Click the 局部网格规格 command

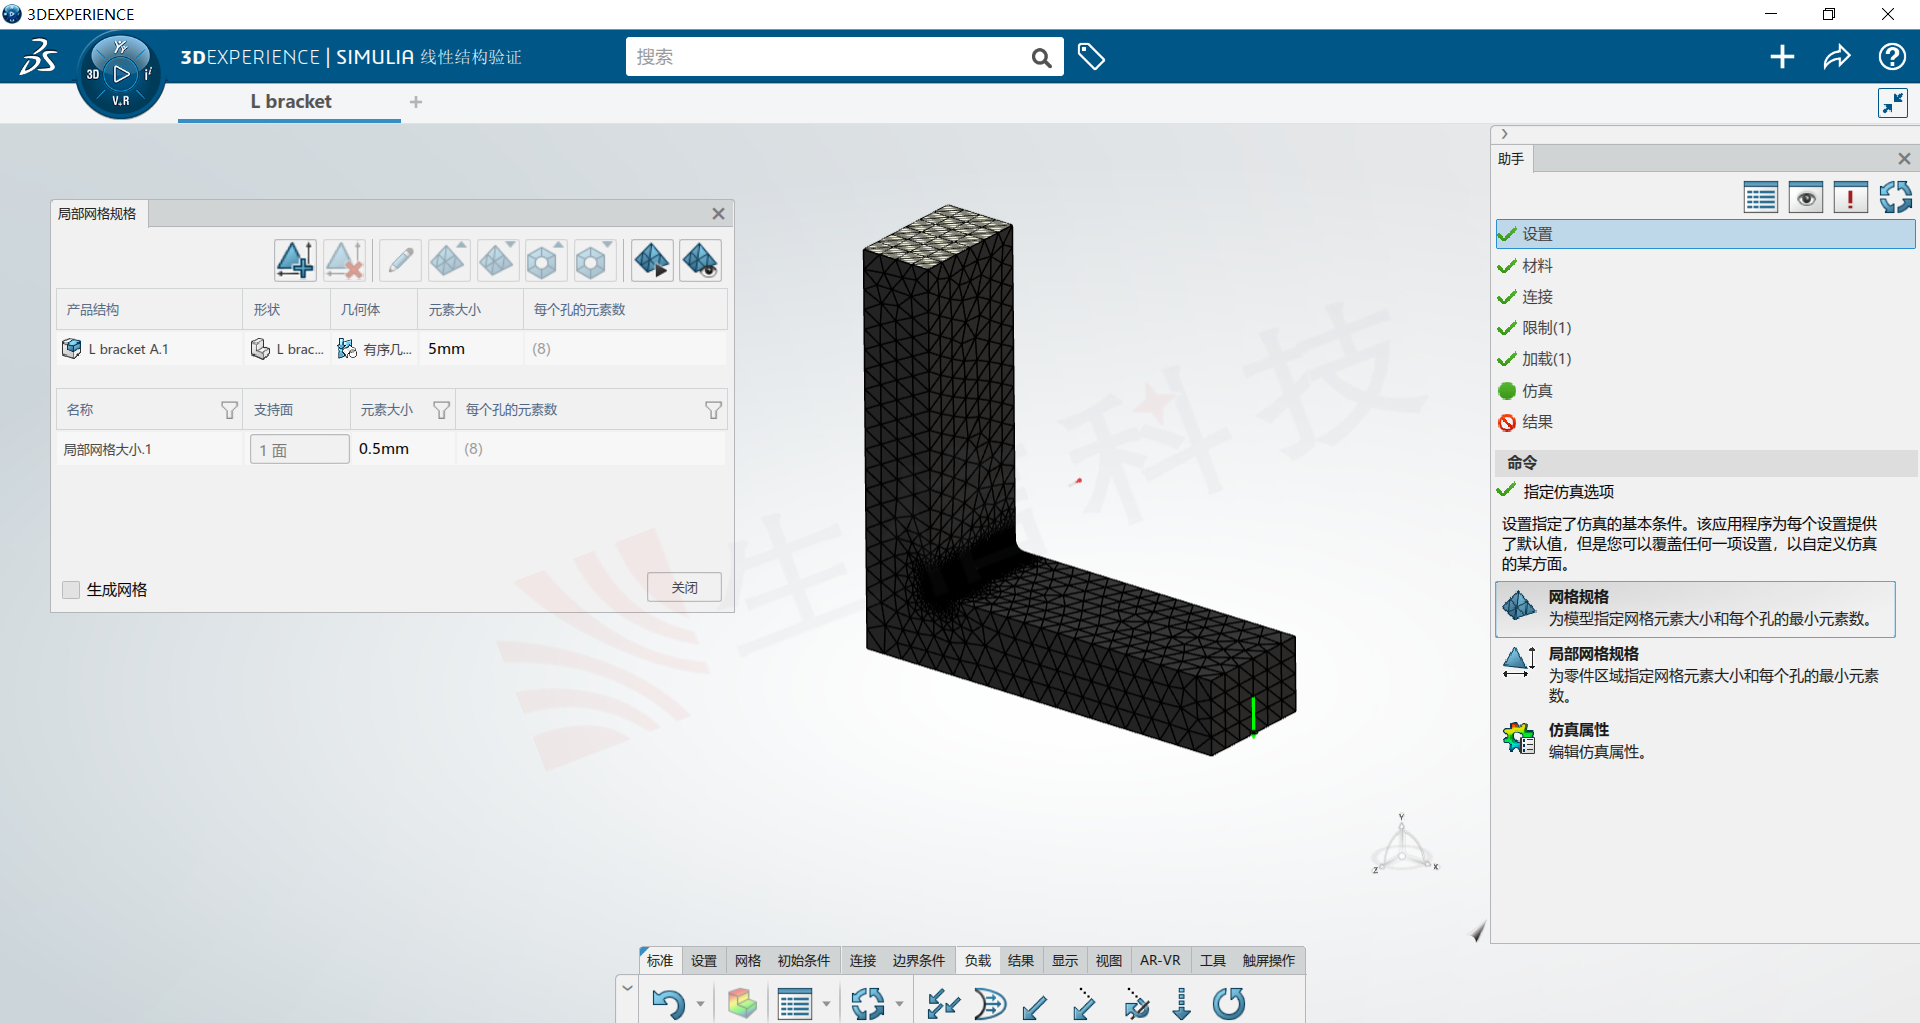1695,674
